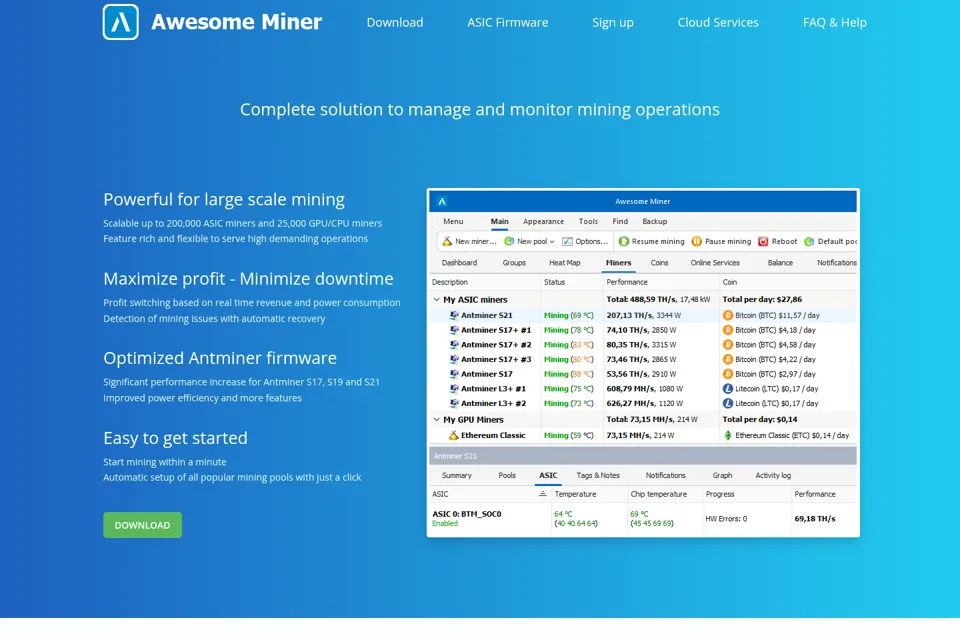Viewport: 960px width, 640px height.
Task: Go to ASIC Firmware page
Action: coord(508,23)
